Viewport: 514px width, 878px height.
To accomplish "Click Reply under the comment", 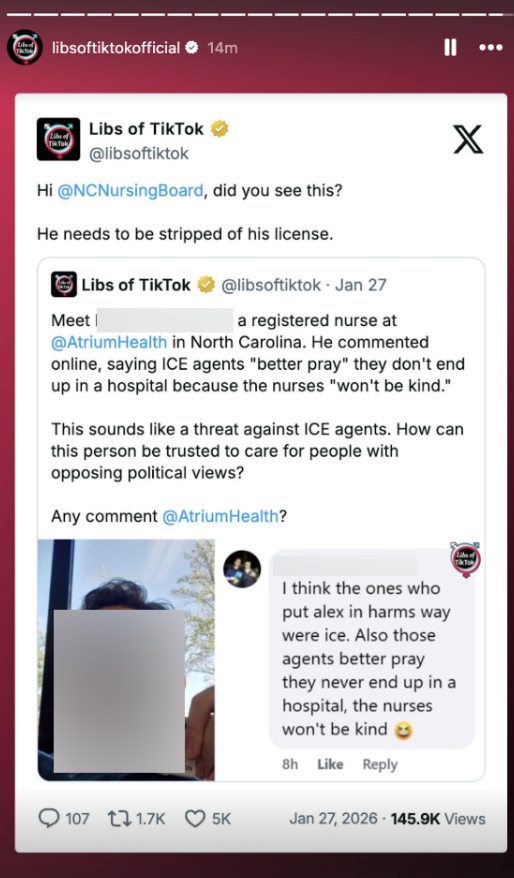I will [x=380, y=764].
